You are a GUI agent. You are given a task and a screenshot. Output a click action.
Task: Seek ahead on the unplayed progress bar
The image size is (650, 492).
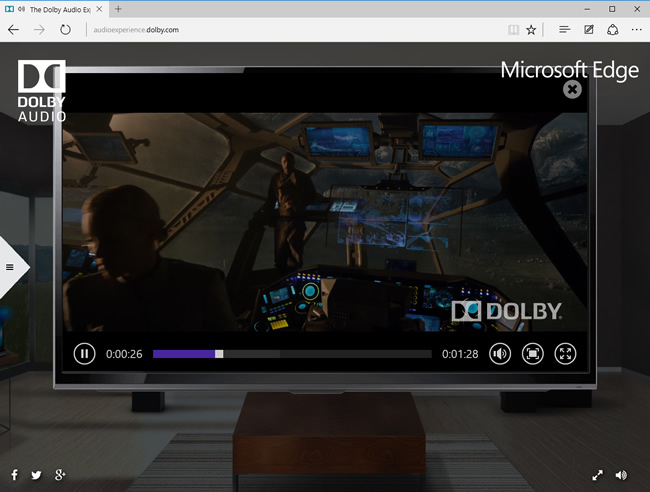click(x=327, y=354)
